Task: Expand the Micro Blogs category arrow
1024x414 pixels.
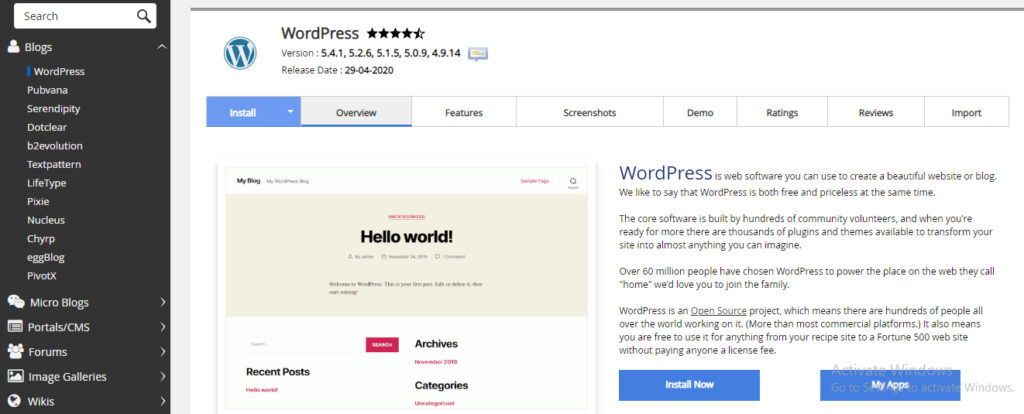Action: tap(163, 302)
